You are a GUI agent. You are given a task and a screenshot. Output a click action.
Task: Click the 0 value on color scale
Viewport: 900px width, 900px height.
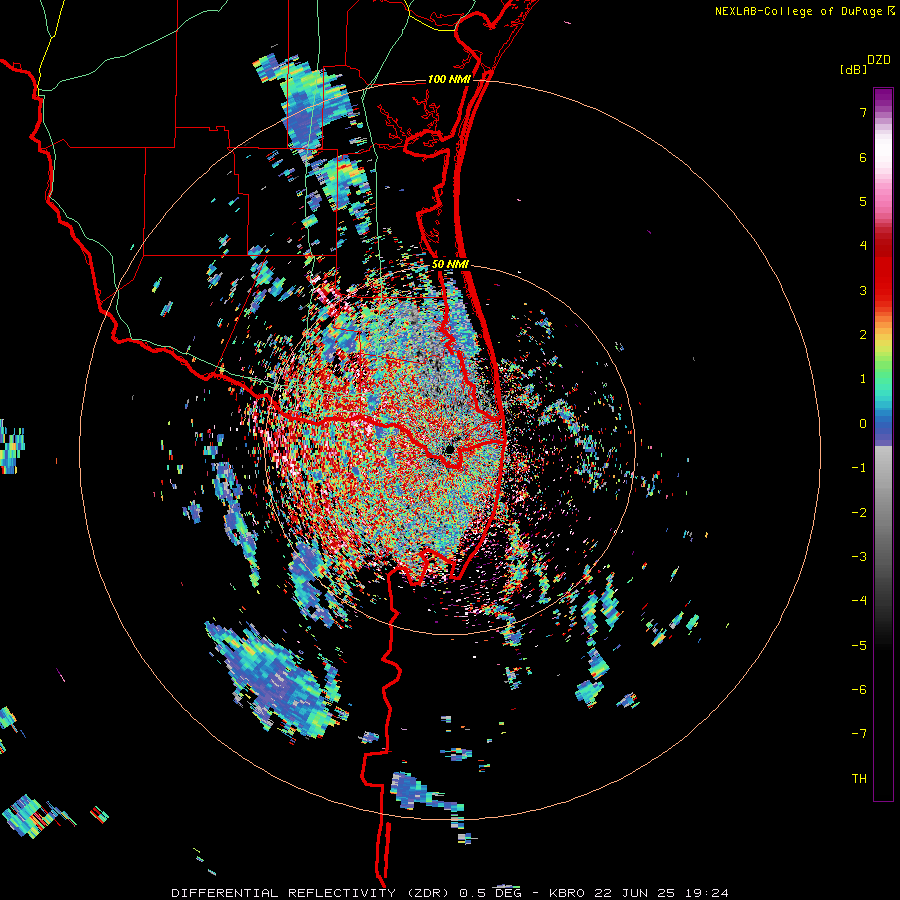coord(863,424)
